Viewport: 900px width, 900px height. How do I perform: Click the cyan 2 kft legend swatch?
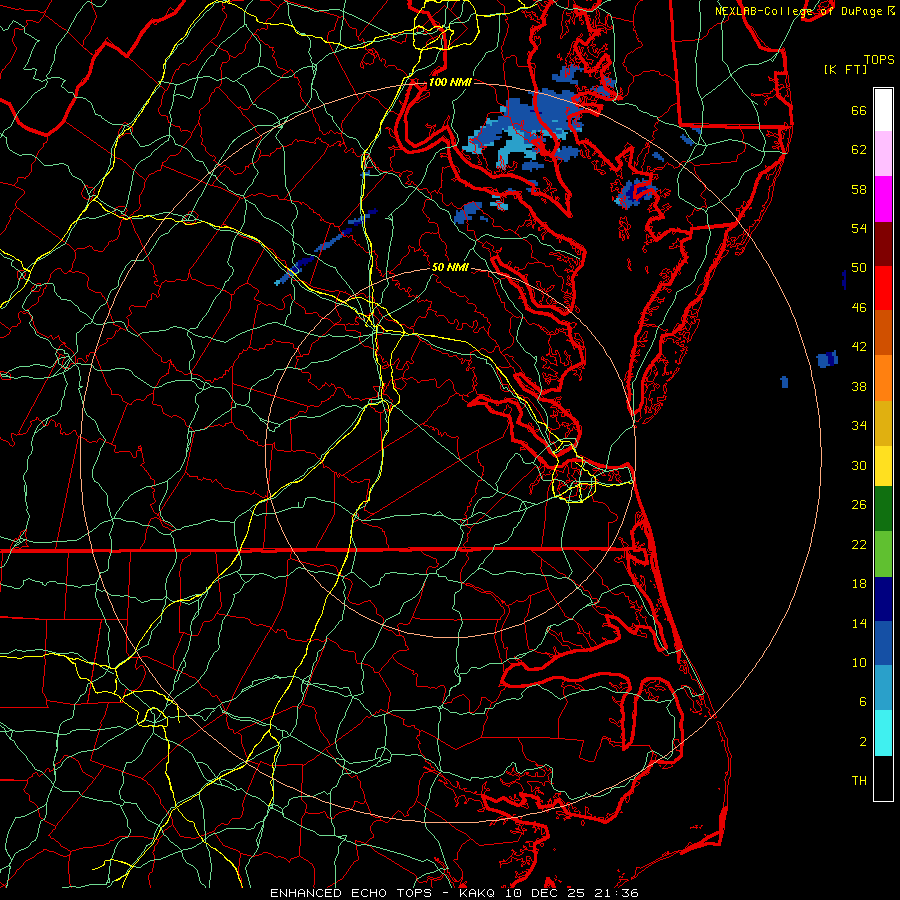click(883, 733)
